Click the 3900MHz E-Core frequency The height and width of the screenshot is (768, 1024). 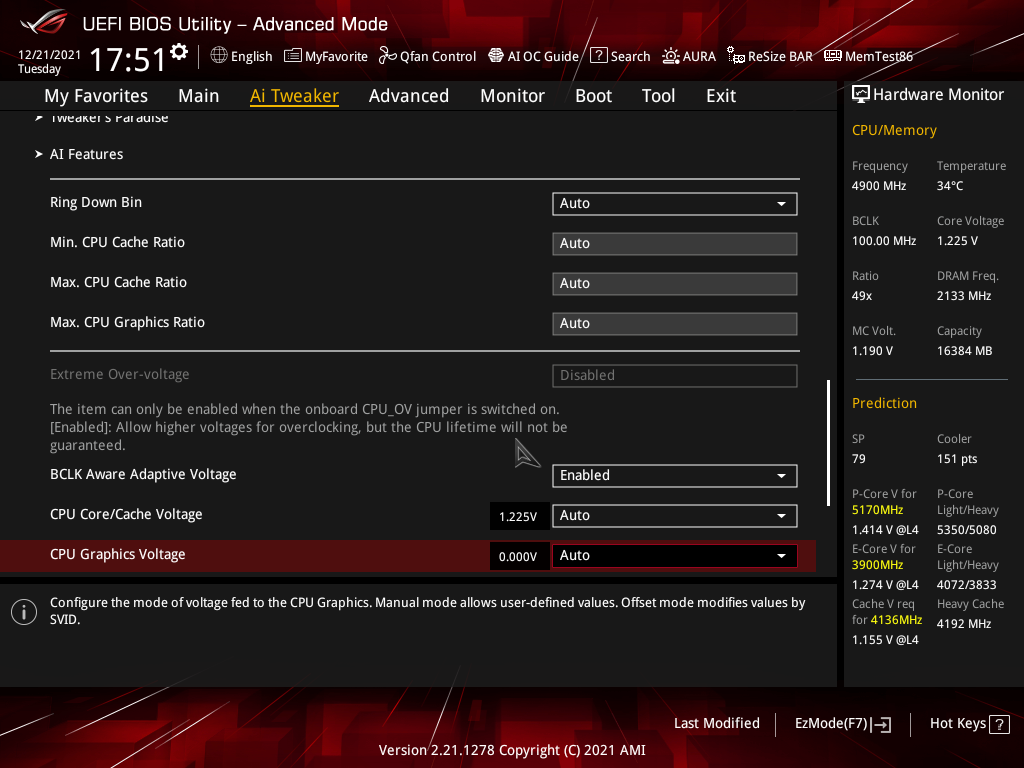pos(877,565)
